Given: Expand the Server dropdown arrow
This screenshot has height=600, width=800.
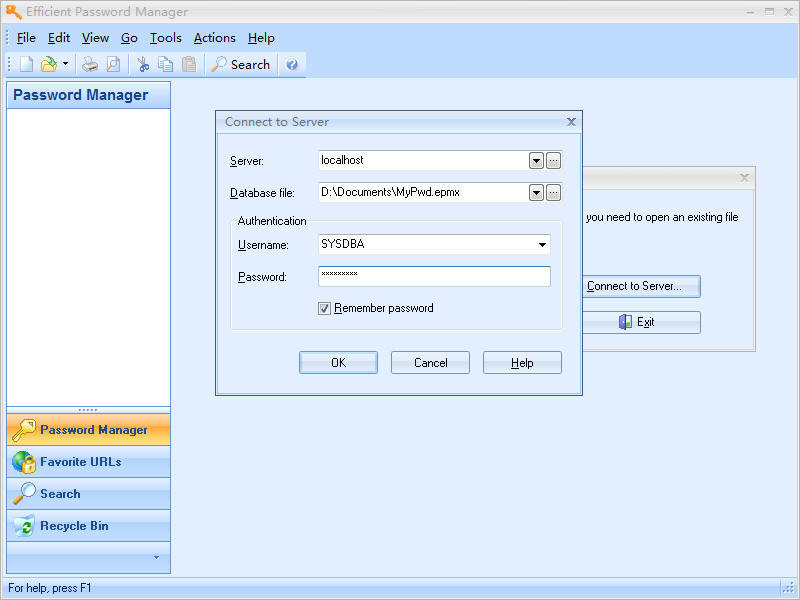Looking at the screenshot, I should coord(536,161).
